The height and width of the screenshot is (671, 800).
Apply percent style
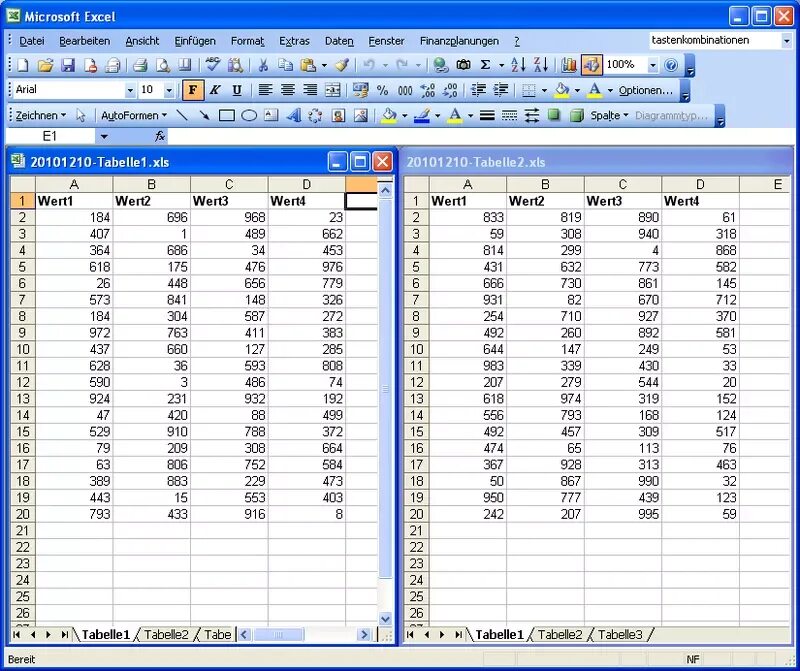(382, 90)
